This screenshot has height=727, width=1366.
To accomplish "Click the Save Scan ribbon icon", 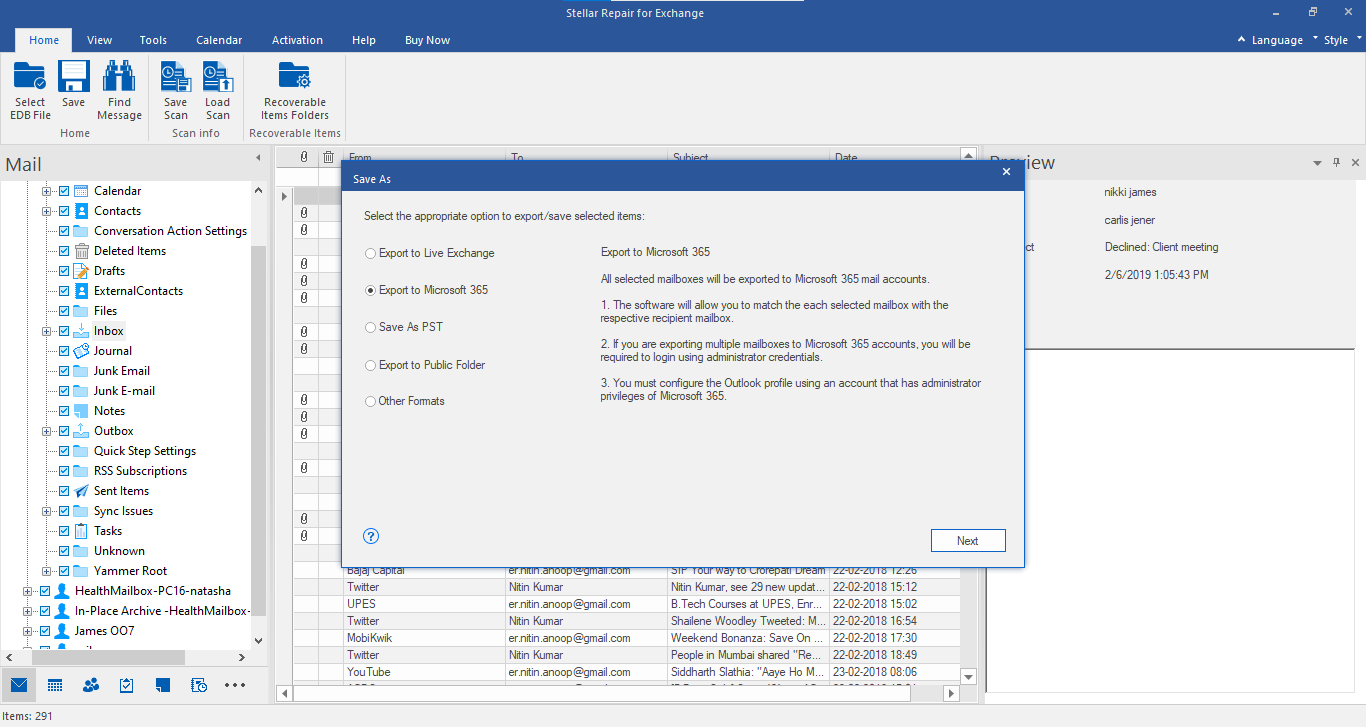I will point(176,78).
